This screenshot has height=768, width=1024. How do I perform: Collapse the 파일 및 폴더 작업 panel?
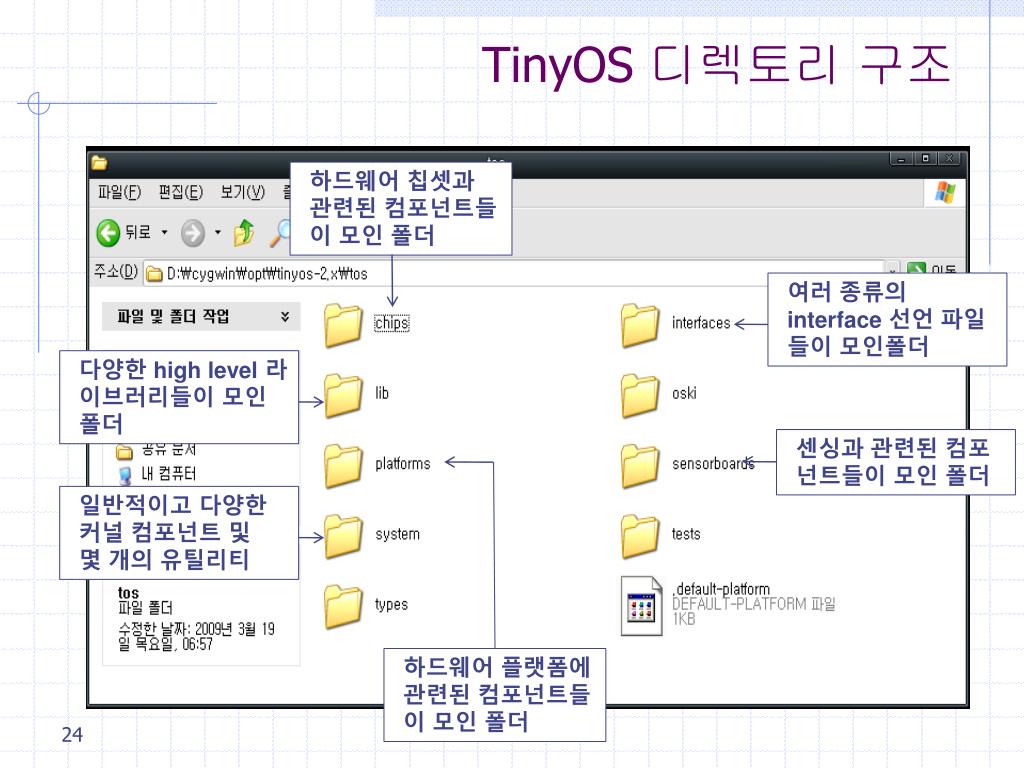click(285, 317)
